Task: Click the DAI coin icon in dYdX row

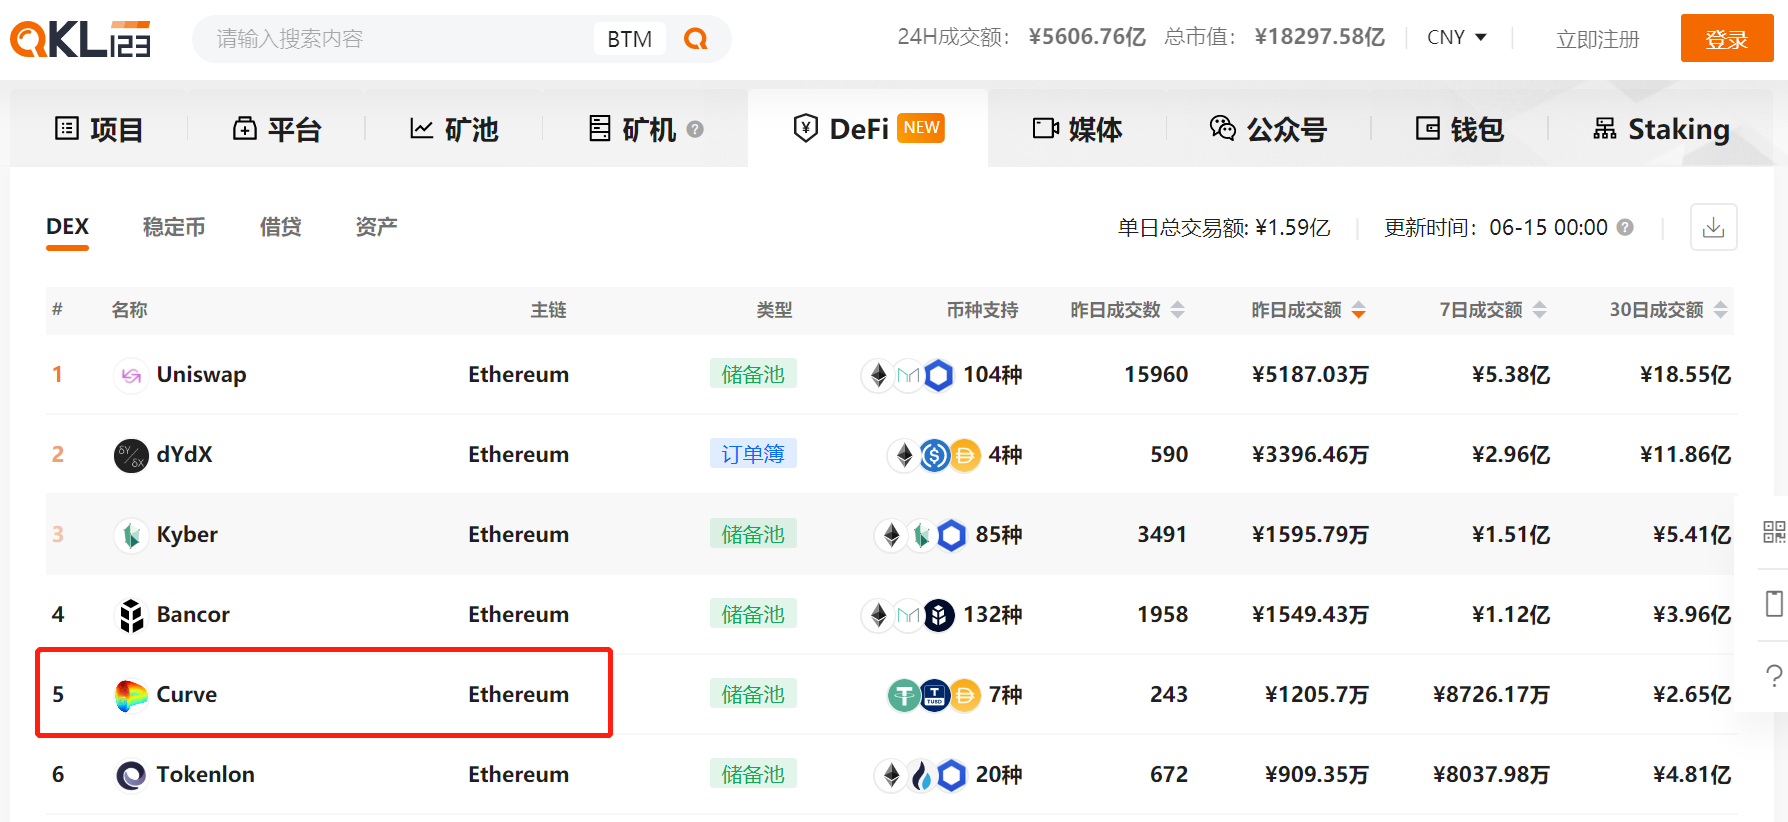Action: 964,455
